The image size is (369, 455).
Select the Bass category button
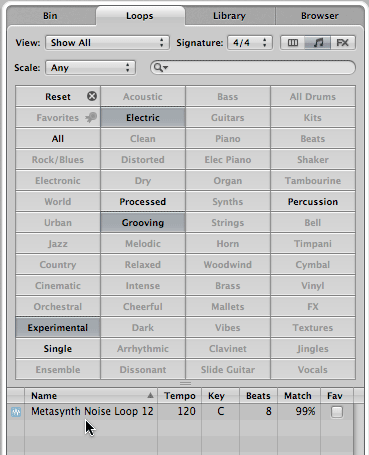[228, 96]
